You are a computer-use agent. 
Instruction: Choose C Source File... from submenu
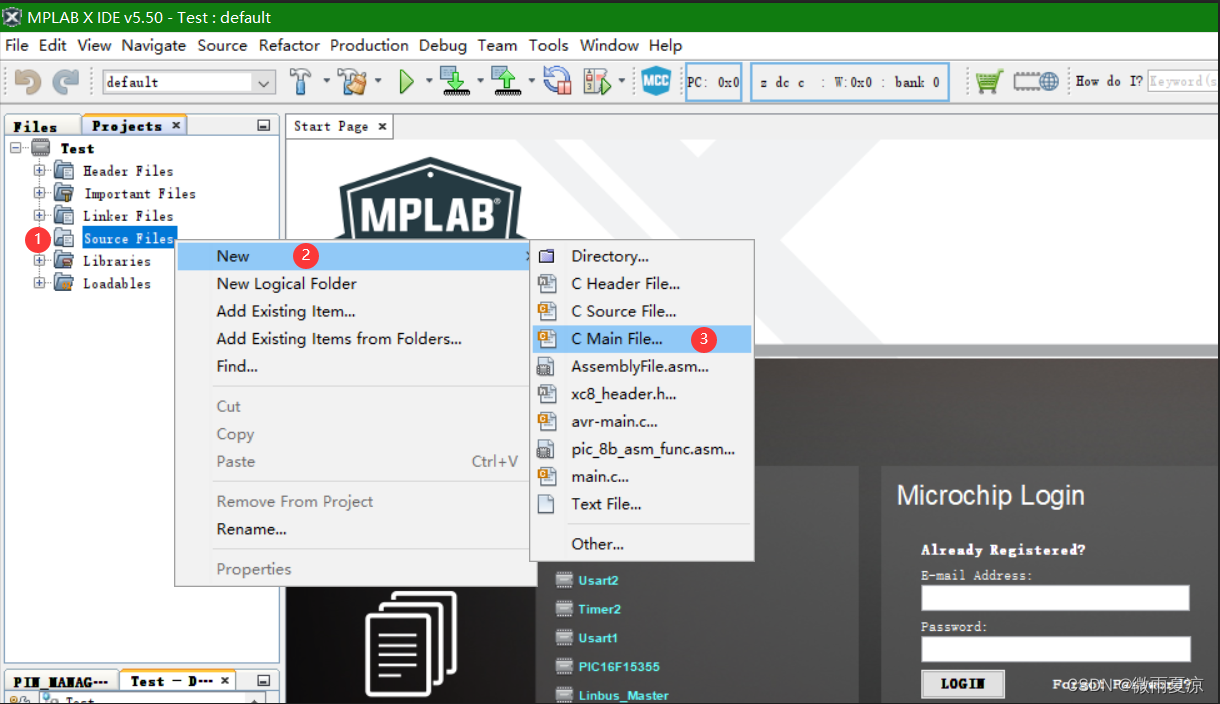click(642, 311)
